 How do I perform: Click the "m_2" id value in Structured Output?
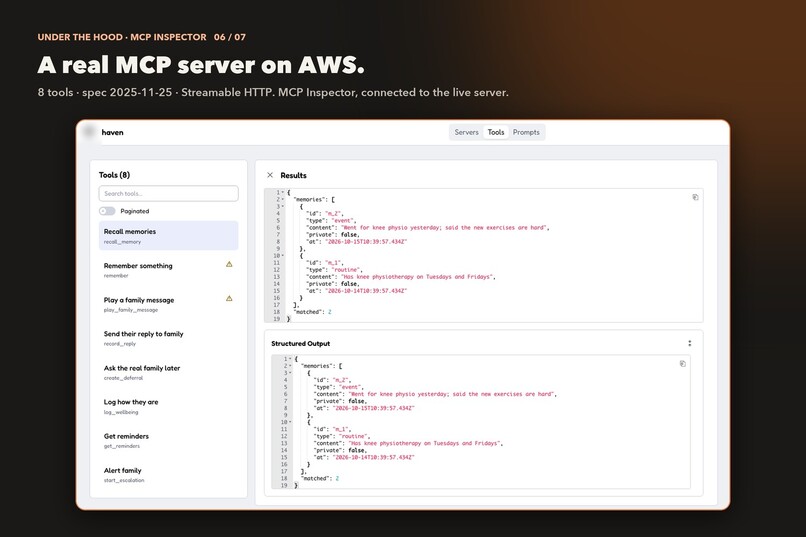(342, 380)
